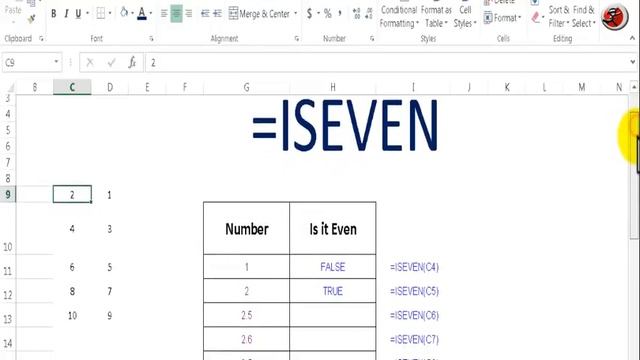Decrease decimal places

click(x=369, y=14)
